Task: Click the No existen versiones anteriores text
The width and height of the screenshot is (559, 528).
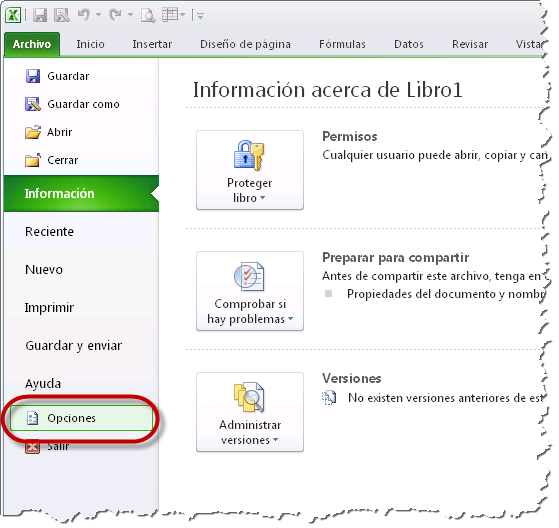Action: 446,398
